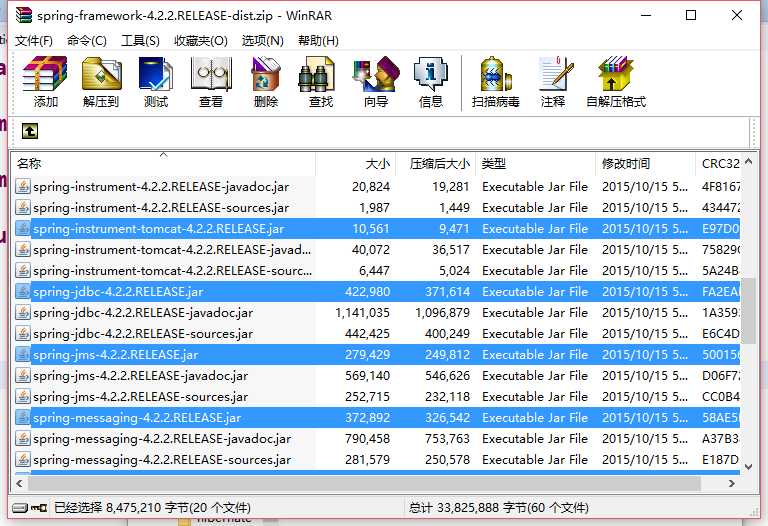Viewport: 768px width, 526px height.
Task: Click size value 1,141,035
Action: 362,312
